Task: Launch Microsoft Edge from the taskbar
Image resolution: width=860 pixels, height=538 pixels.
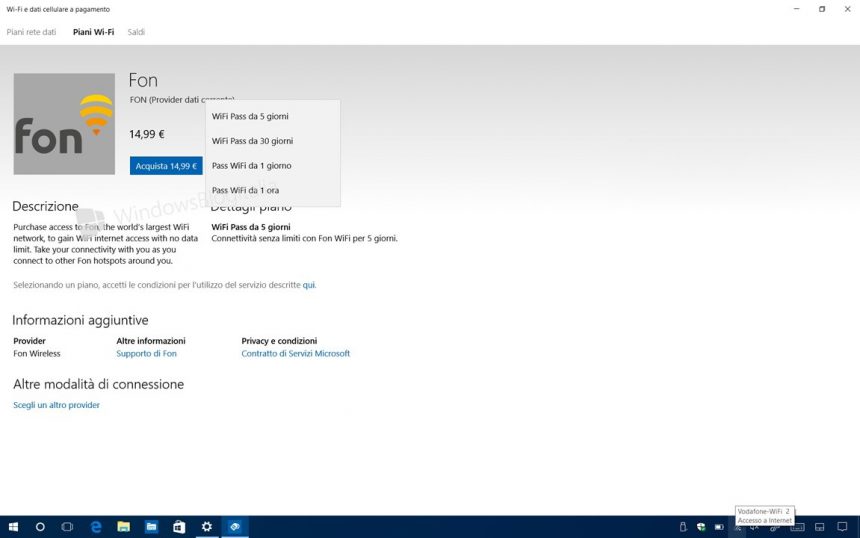Action: coord(96,527)
